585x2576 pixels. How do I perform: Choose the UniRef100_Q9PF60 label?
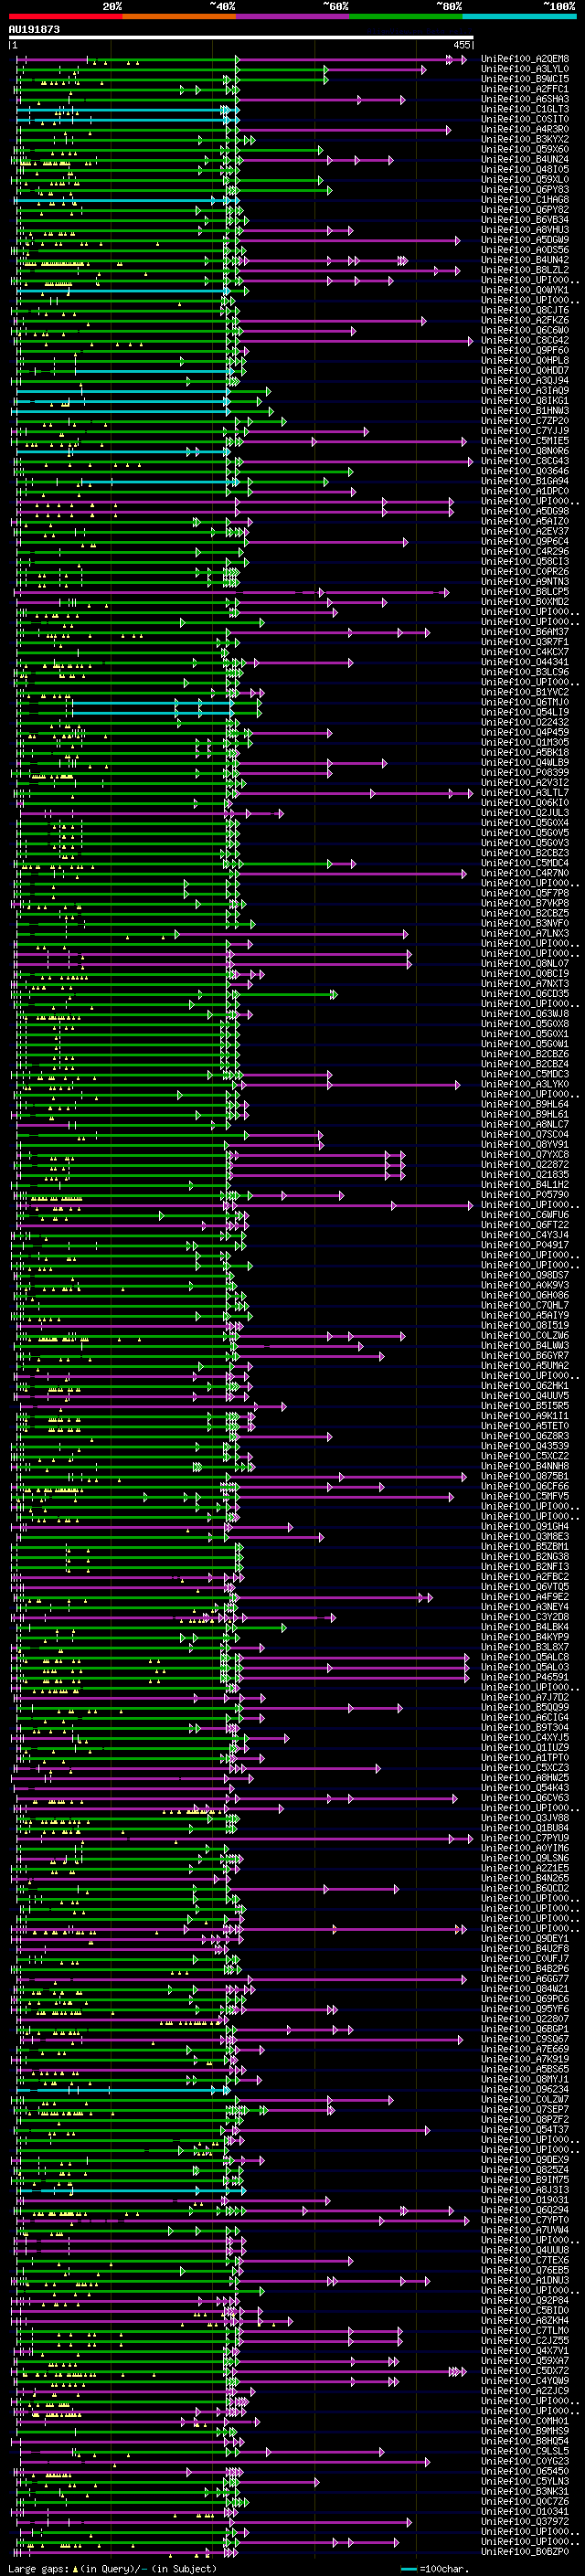pos(525,350)
